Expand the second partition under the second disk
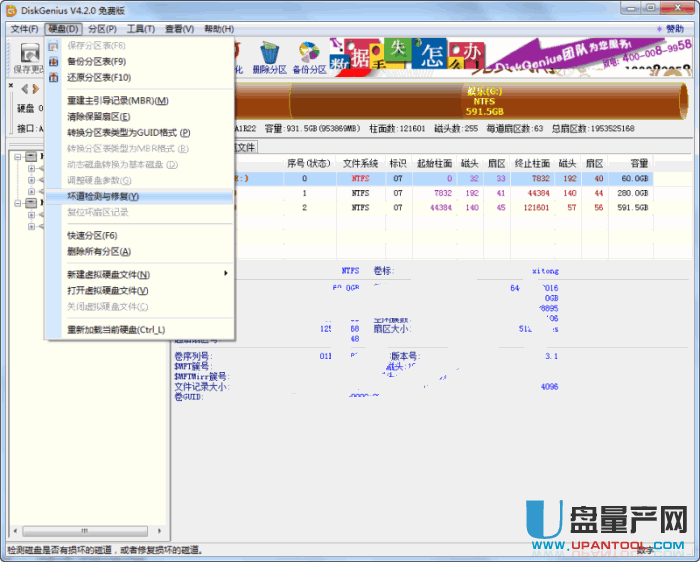700x562 pixels. (x=31, y=226)
